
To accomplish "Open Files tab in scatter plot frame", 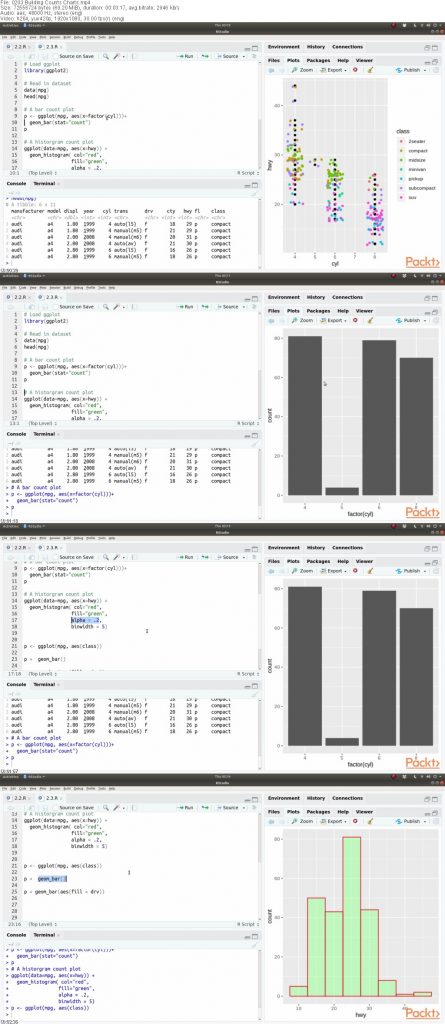I will [x=274, y=60].
